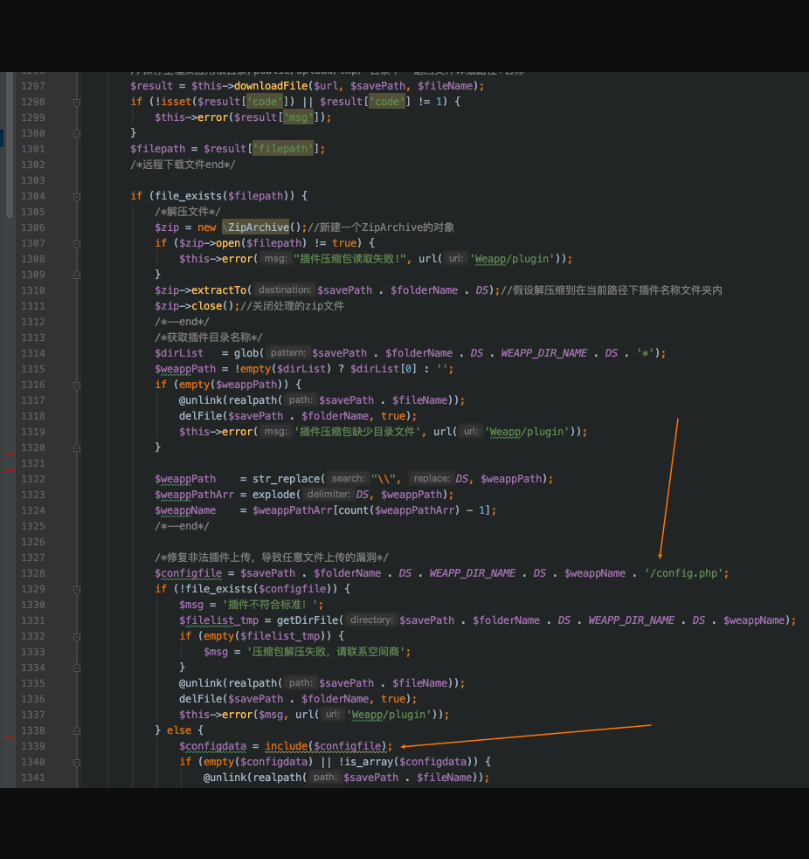This screenshot has height=859, width=809.
Task: Click the fold end marker at line 1338
Action: coord(76,730)
